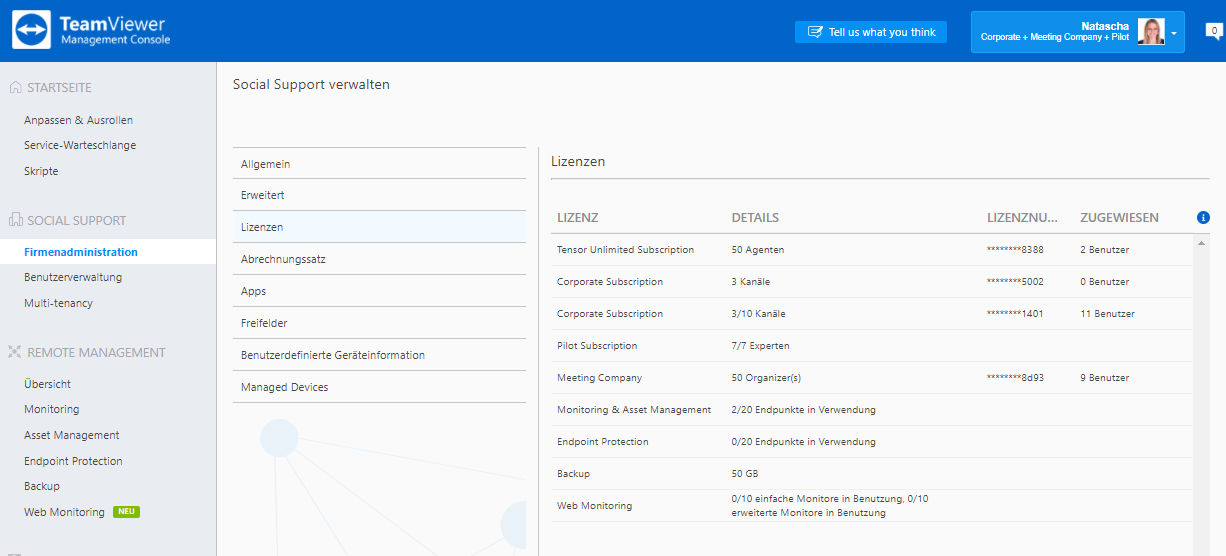The image size is (1226, 556).
Task: Open the chat notification icon
Action: pyautogui.click(x=1214, y=31)
